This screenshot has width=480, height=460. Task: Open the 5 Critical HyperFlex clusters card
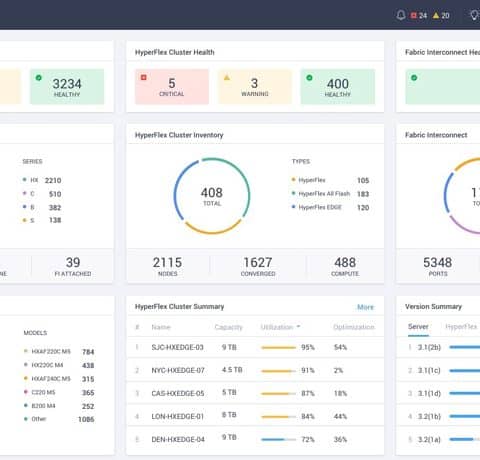[172, 87]
